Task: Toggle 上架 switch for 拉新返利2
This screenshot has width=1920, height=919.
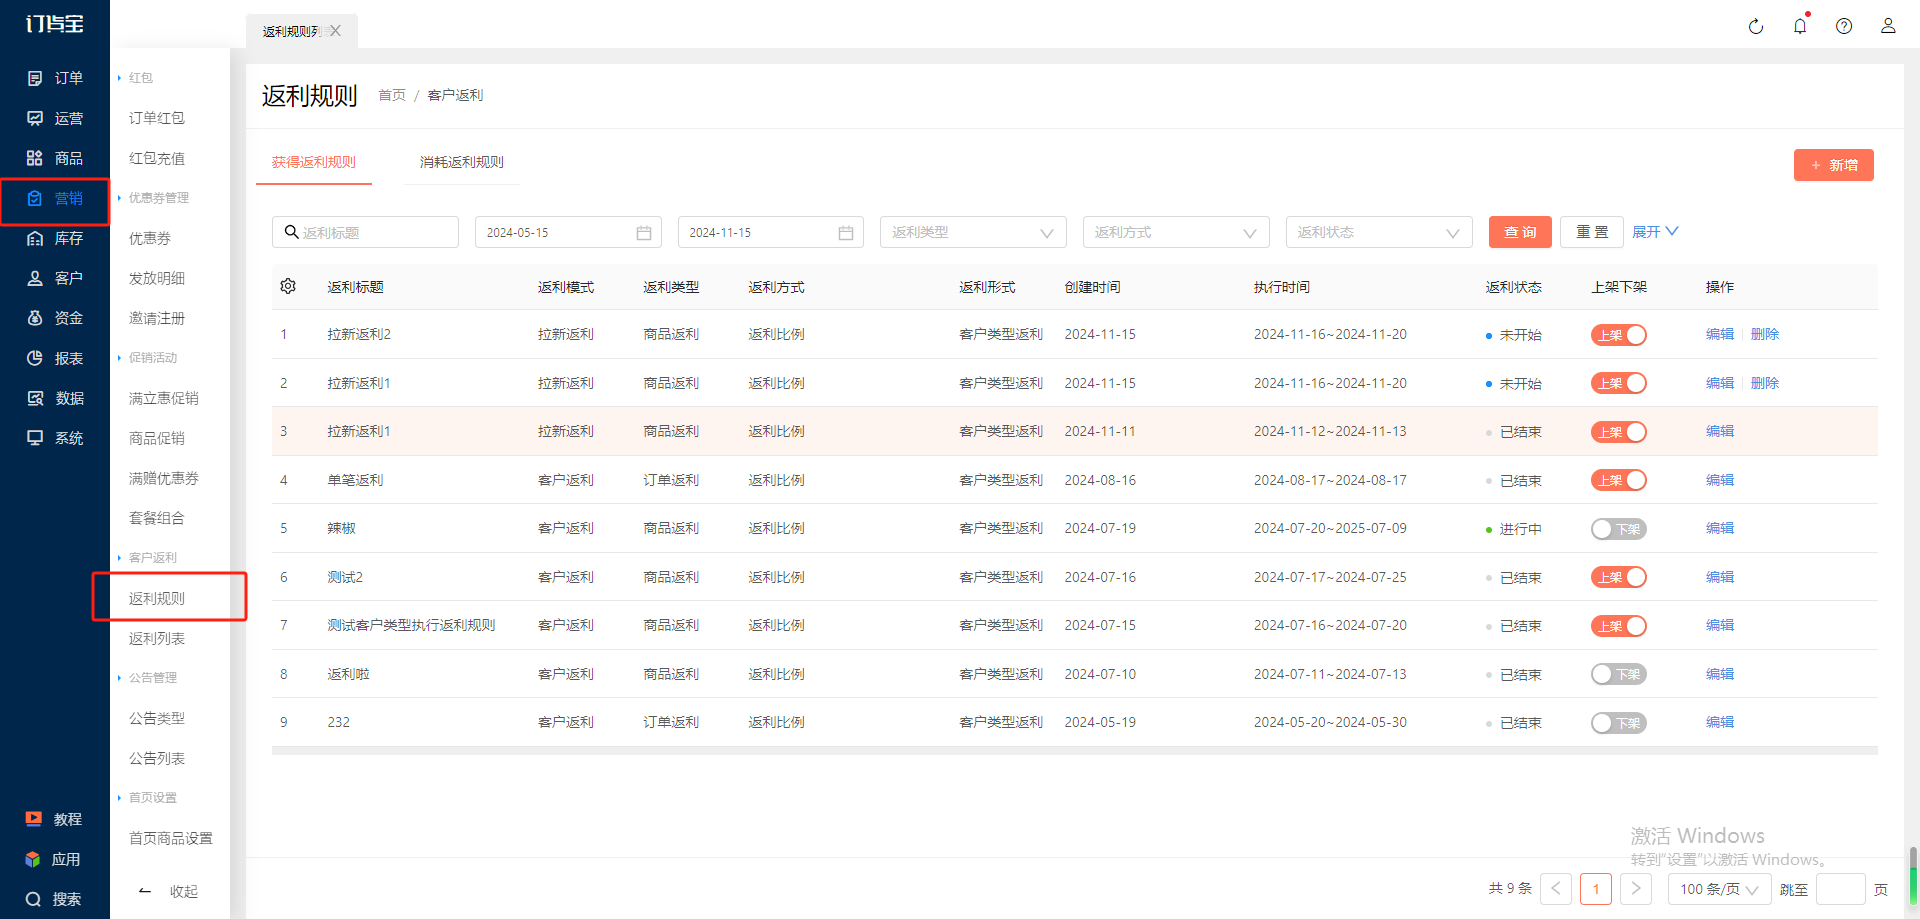Action: (x=1618, y=335)
